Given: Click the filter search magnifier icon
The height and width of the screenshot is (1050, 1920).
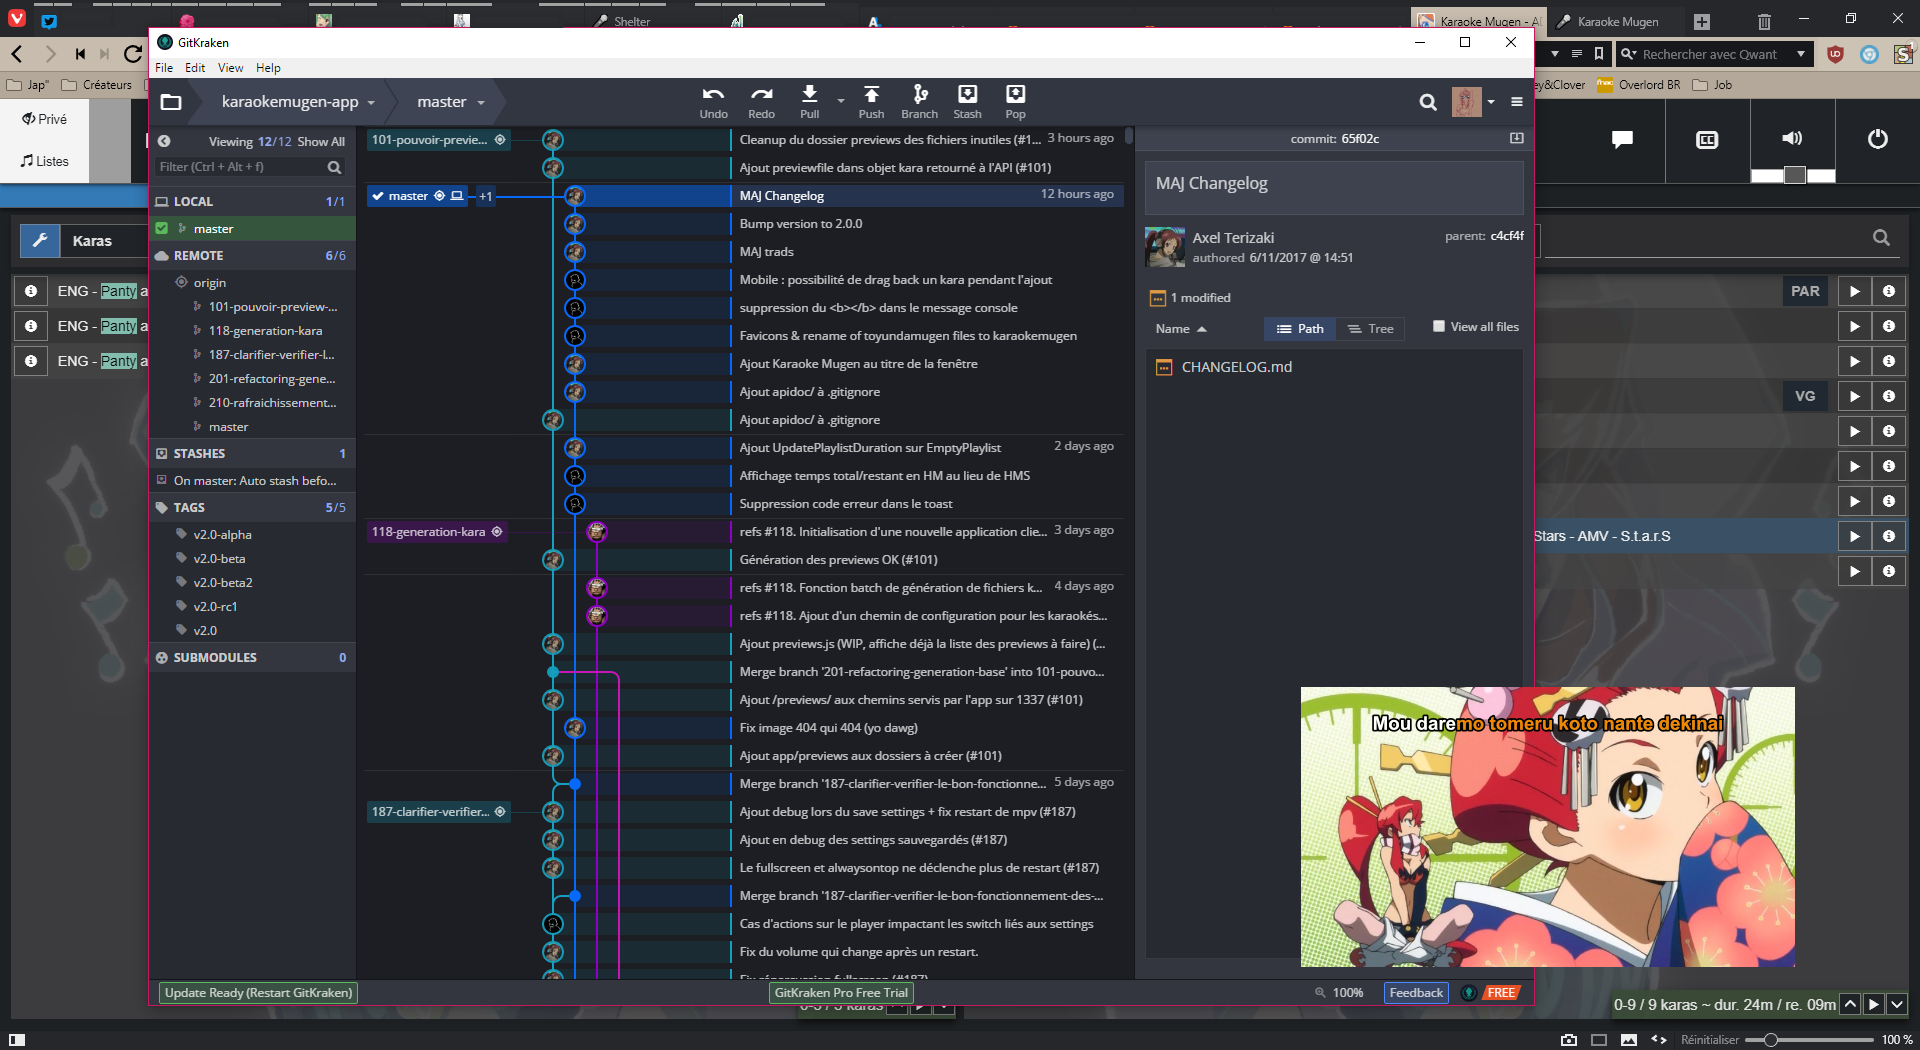Looking at the screenshot, I should [x=334, y=167].
